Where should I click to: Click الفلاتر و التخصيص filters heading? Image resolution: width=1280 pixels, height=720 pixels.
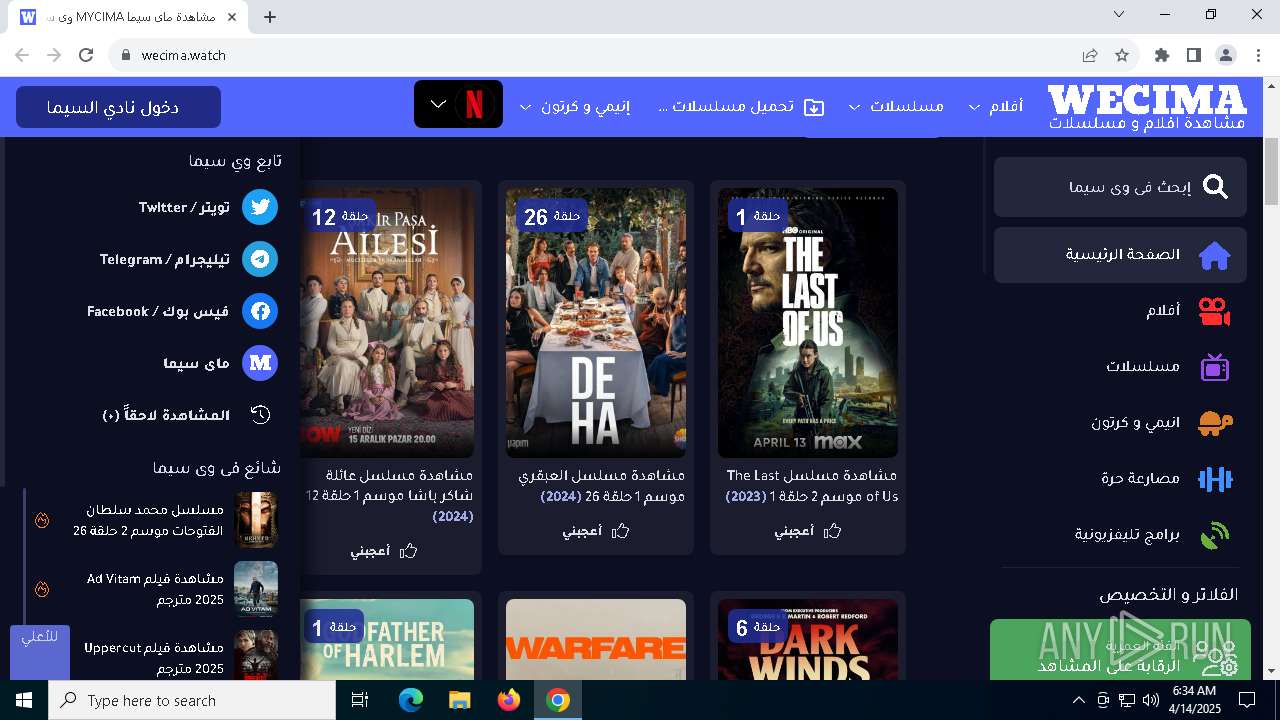(x=1169, y=594)
